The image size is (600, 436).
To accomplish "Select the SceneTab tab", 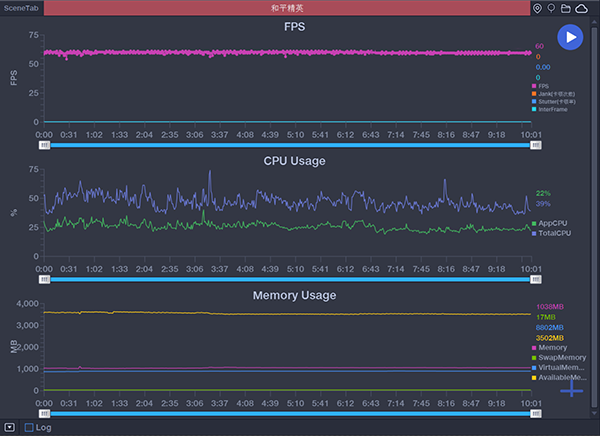I will tap(21, 8).
